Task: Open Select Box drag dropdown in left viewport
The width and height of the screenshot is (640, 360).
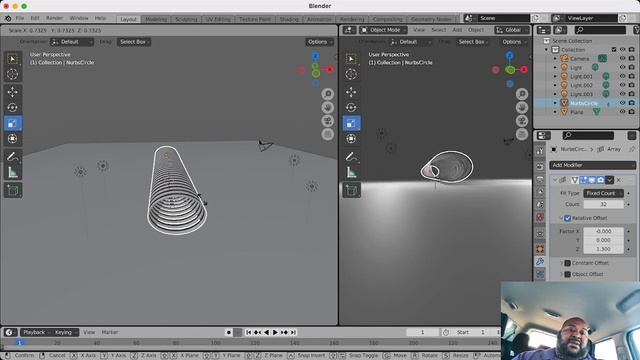Action: point(134,42)
